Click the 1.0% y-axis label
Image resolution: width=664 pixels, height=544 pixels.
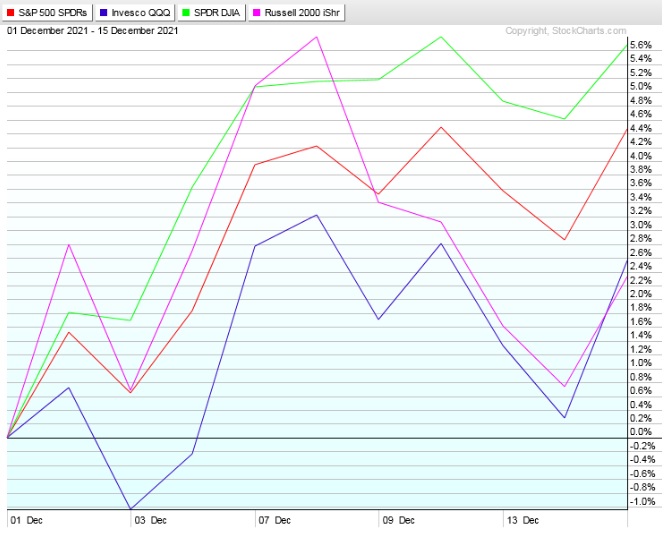coord(641,363)
